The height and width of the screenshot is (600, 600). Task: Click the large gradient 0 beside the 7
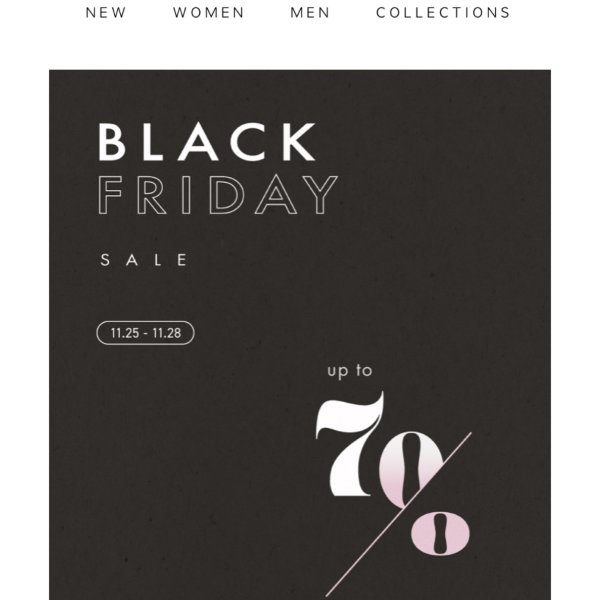click(410, 469)
